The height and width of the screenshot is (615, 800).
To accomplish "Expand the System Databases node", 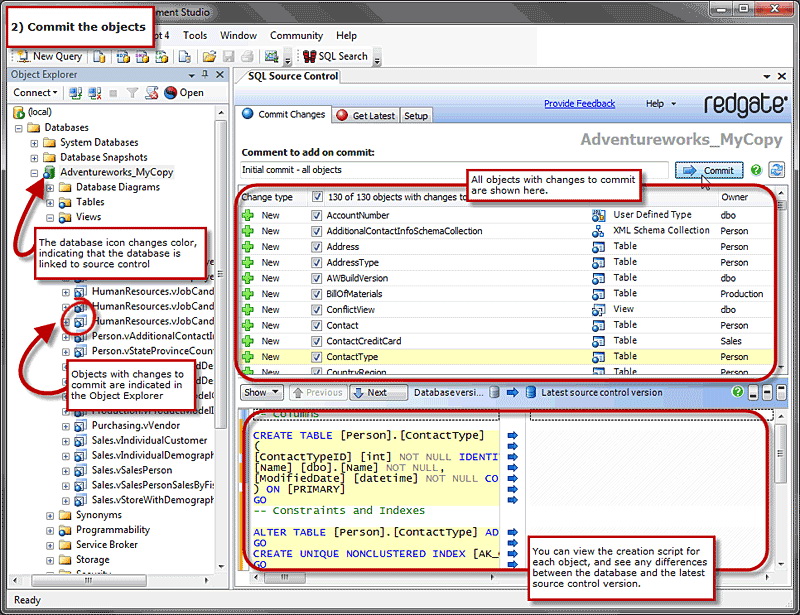I will point(34,143).
